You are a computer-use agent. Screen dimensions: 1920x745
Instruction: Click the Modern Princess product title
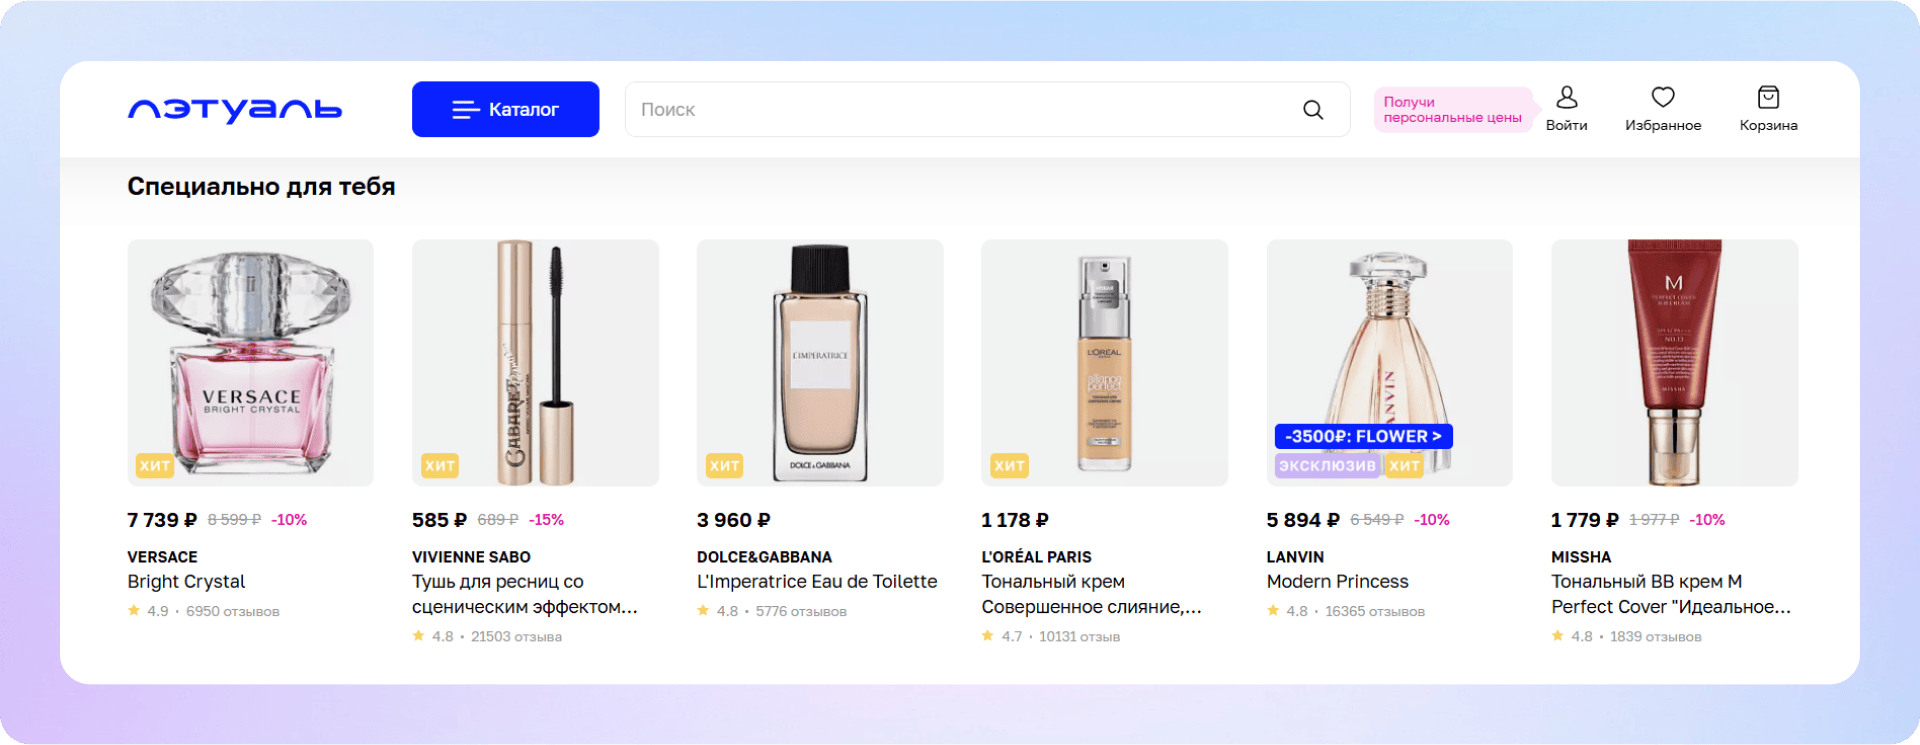coord(1337,582)
